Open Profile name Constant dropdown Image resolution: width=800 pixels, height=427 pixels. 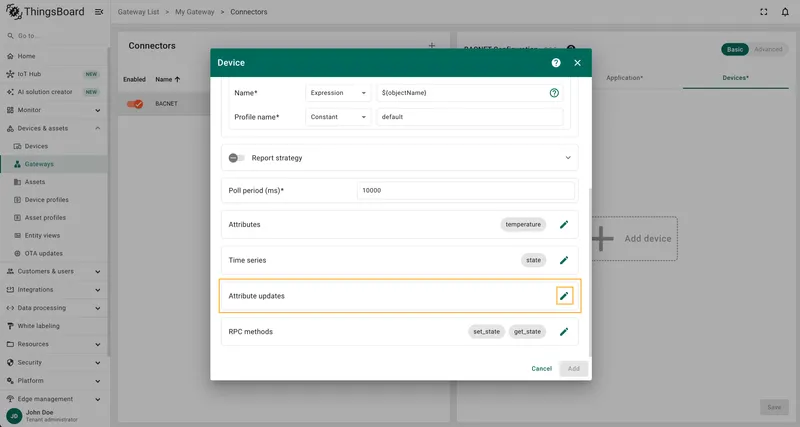click(338, 117)
